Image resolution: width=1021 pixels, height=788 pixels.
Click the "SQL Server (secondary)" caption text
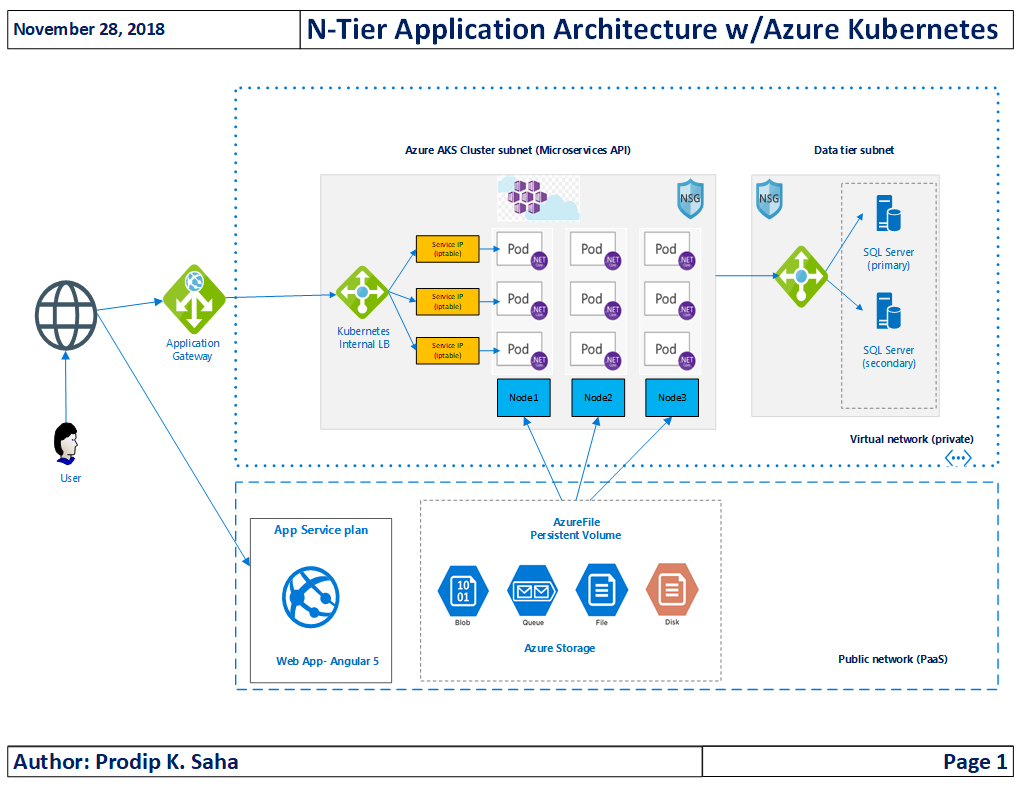click(x=889, y=357)
